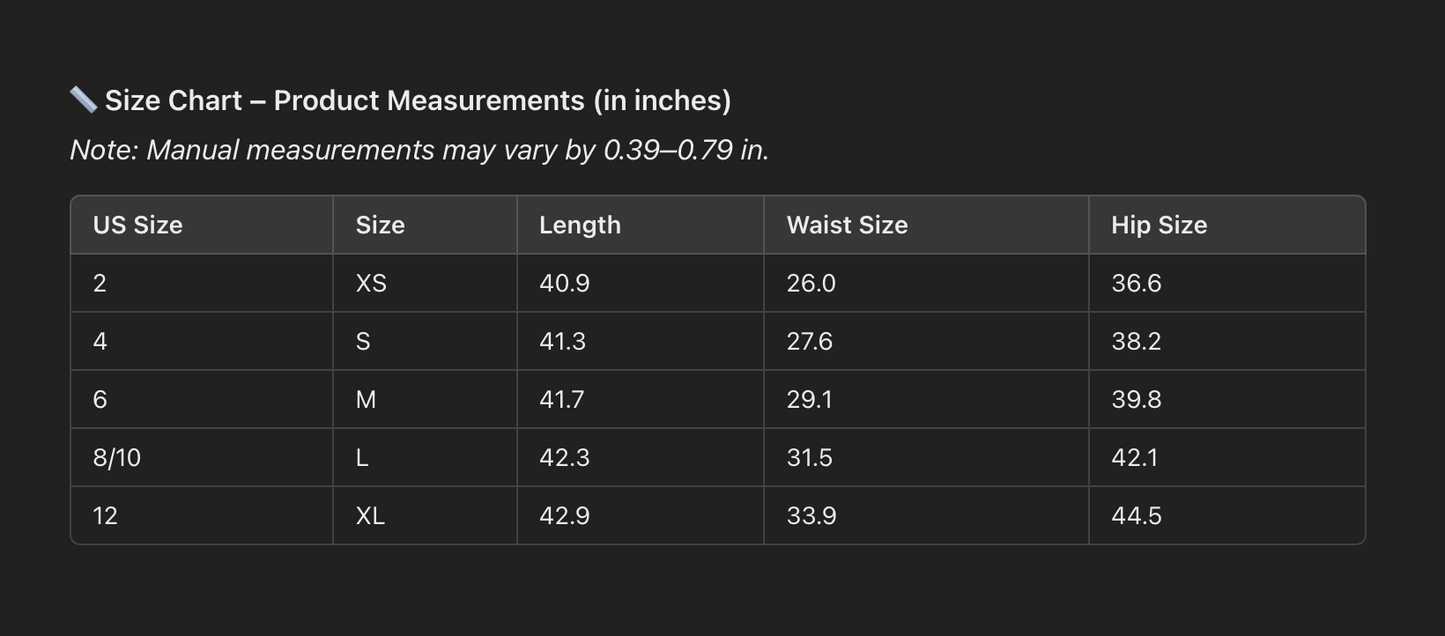Viewport: 1445px width, 636px height.
Task: Select the US size 12 cell
Action: [x=105, y=516]
